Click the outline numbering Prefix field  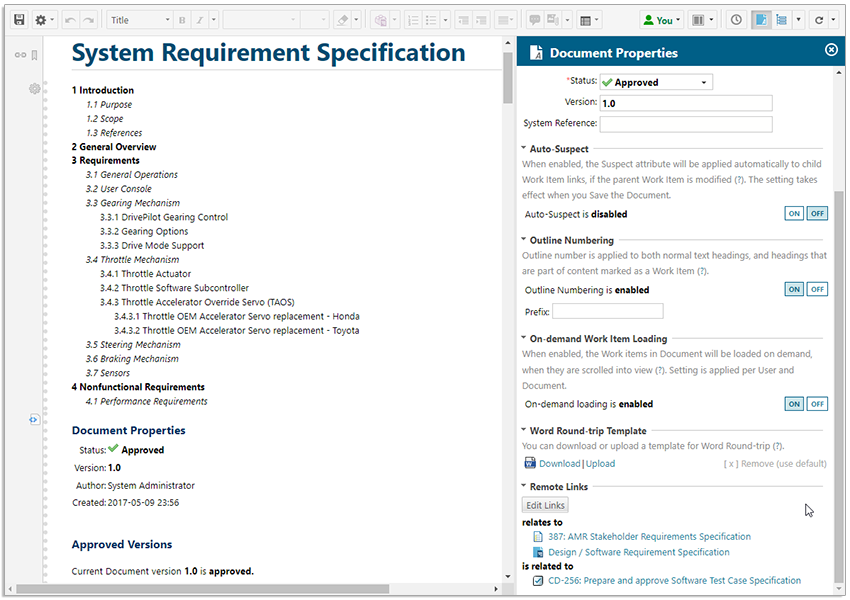[x=608, y=311]
